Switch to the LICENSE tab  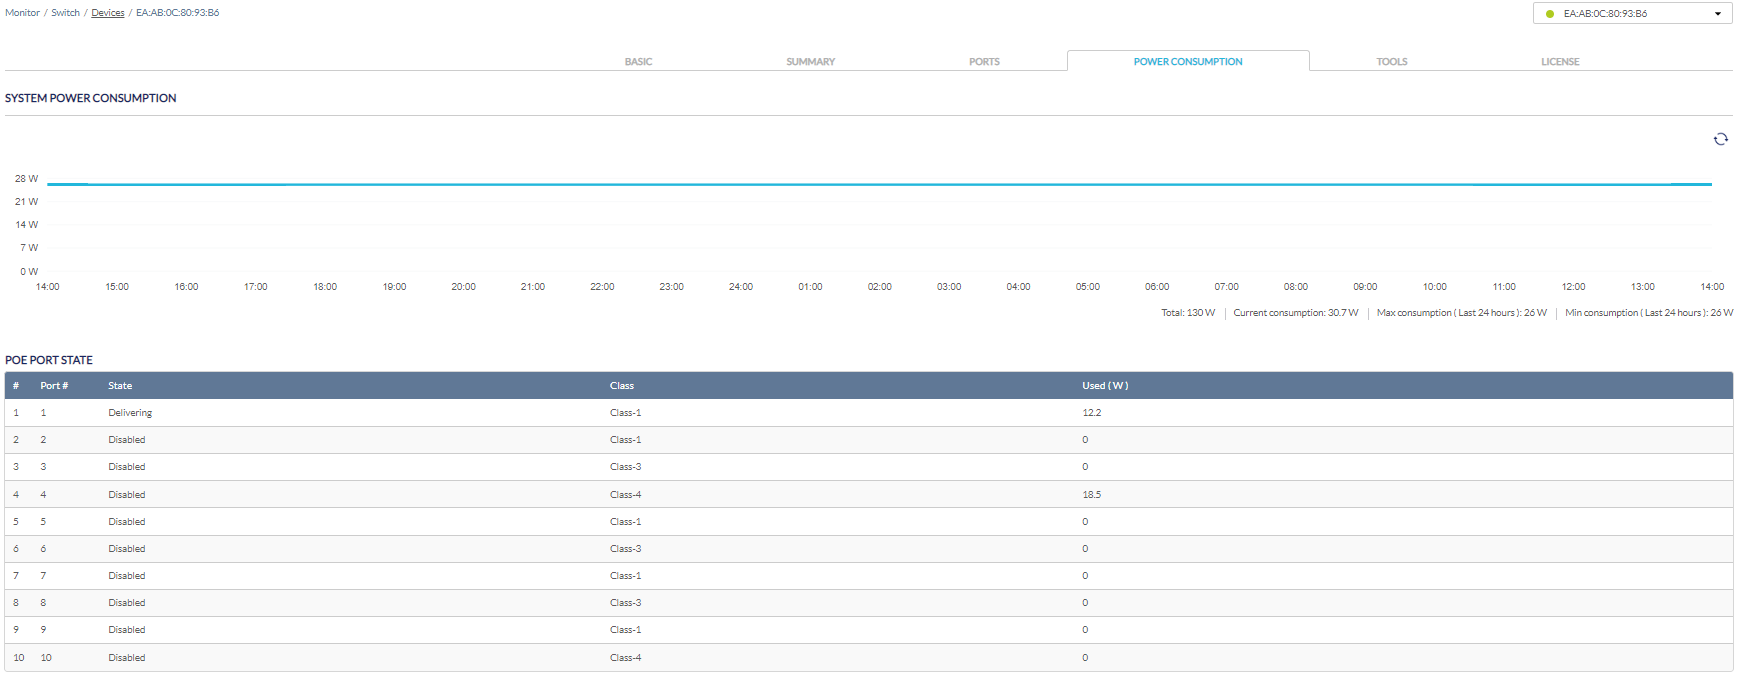click(1560, 62)
